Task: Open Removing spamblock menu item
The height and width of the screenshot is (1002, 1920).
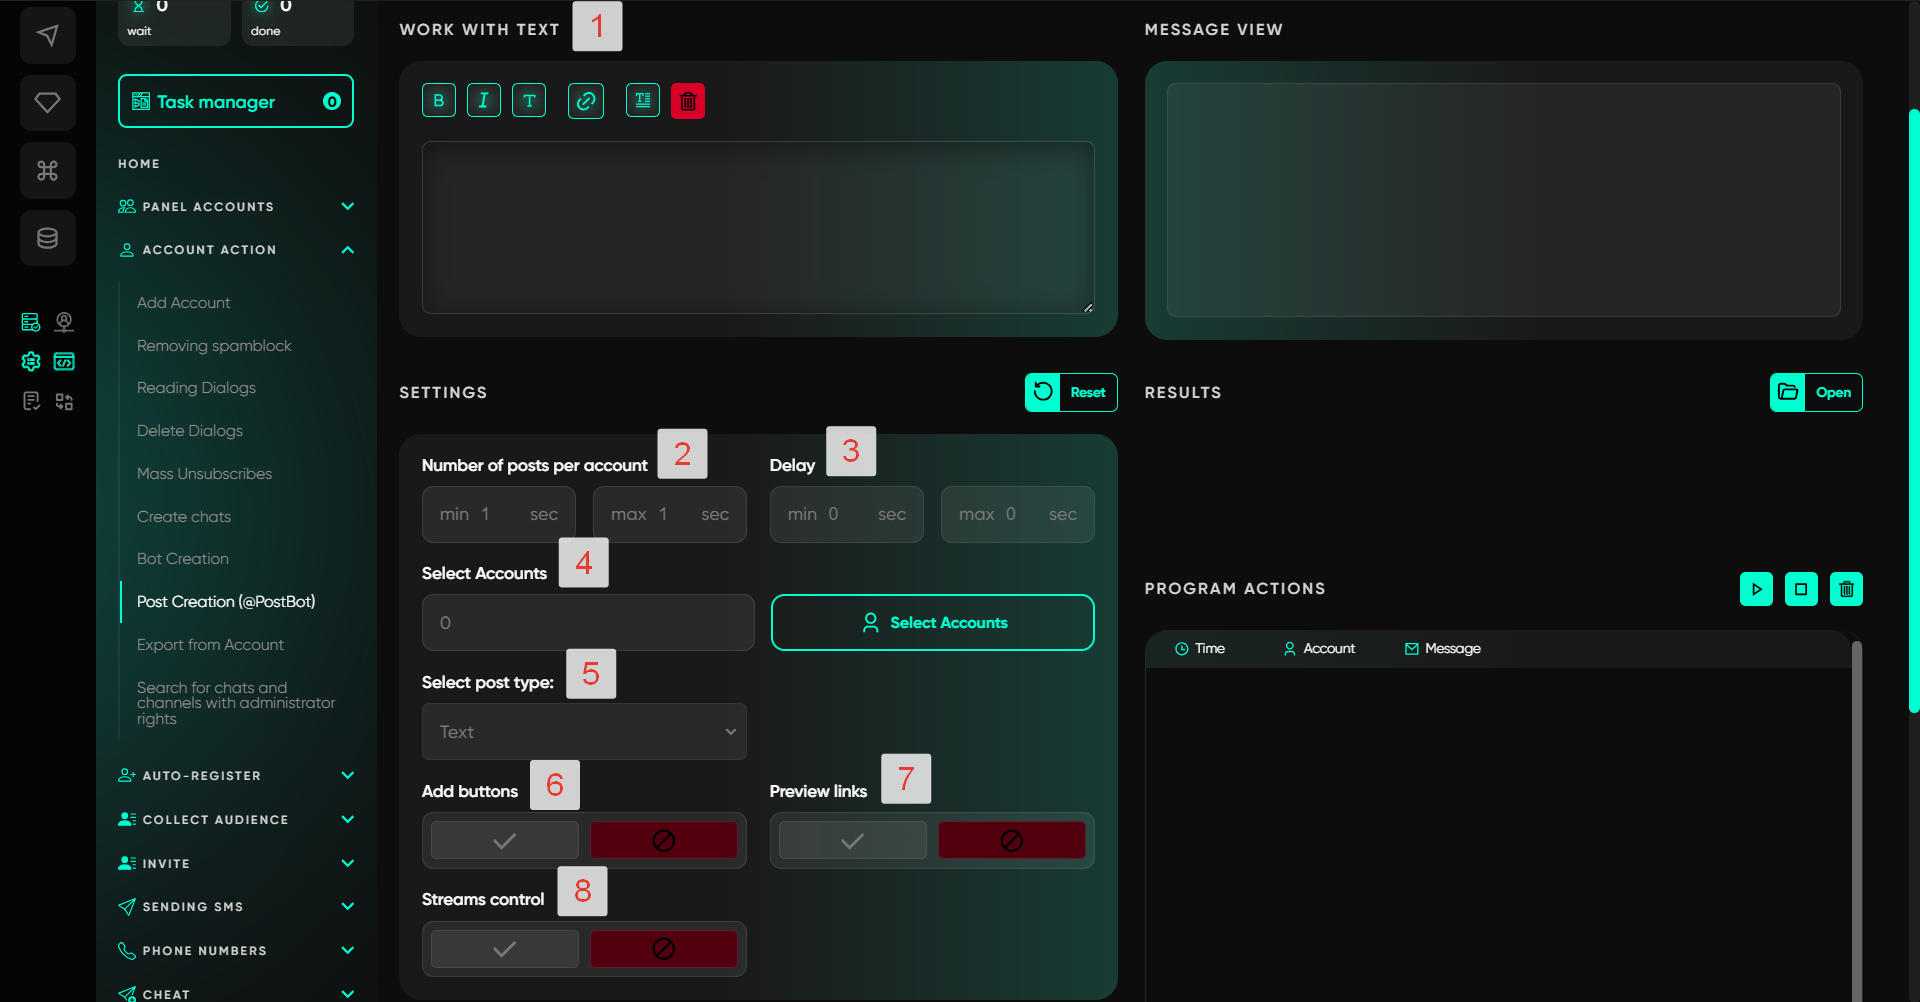Action: pos(214,346)
